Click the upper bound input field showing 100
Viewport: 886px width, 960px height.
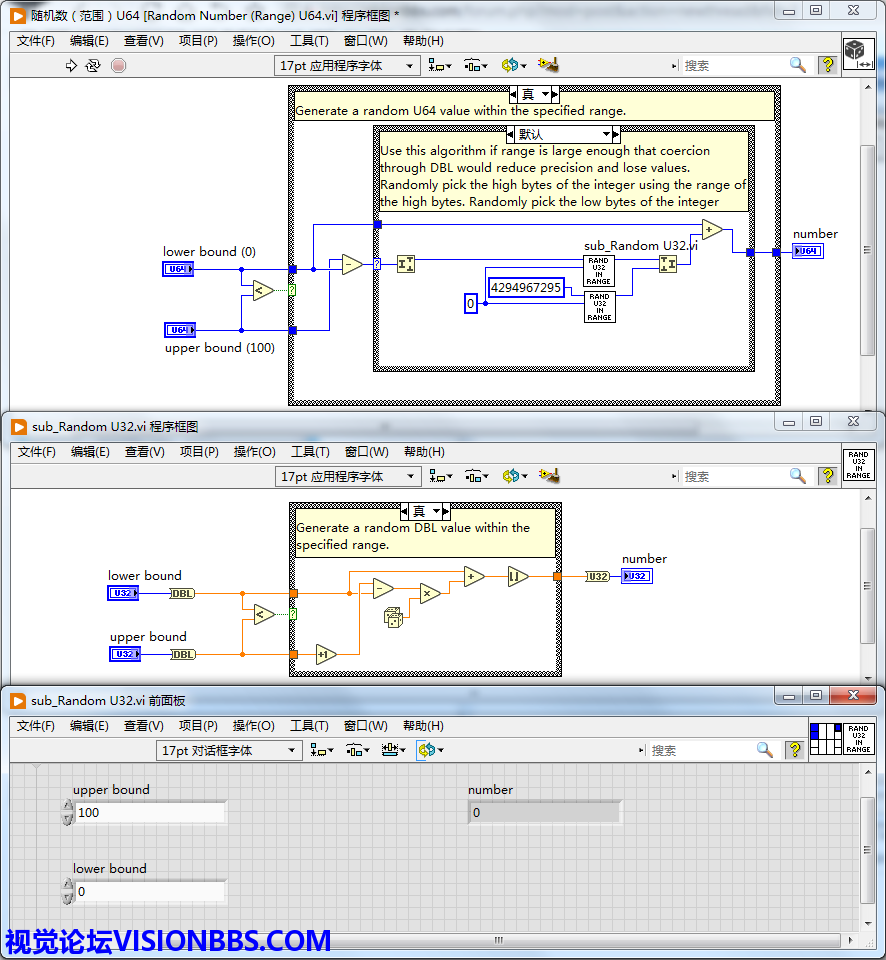click(x=150, y=813)
